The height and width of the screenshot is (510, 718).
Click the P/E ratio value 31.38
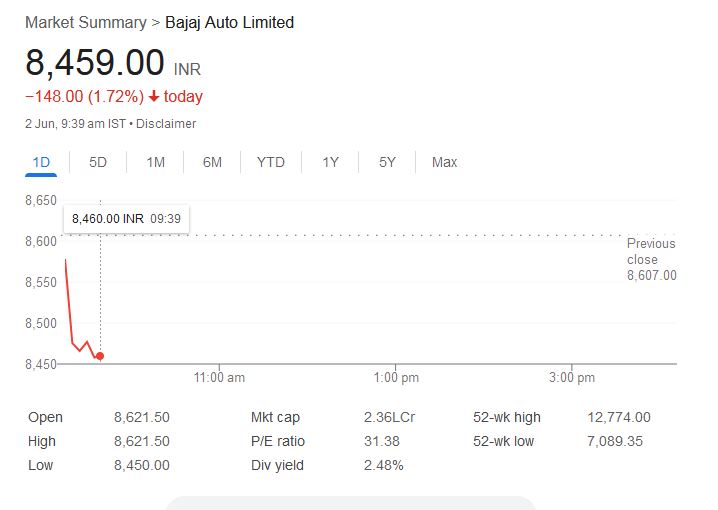[x=383, y=441]
